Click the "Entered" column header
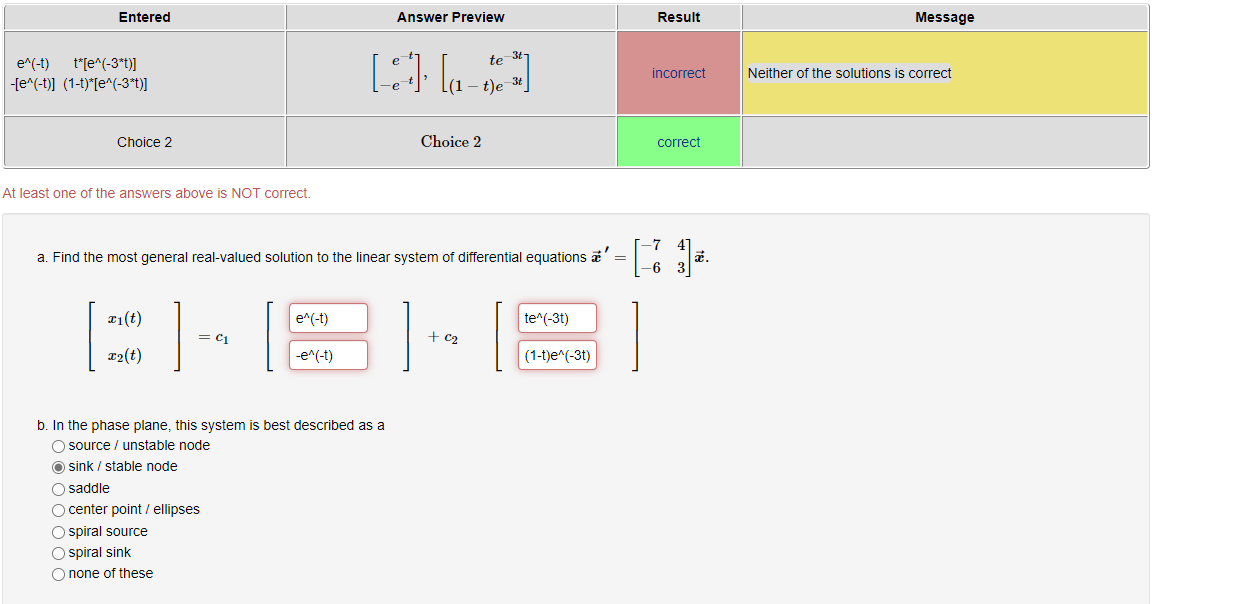Image resolution: width=1248 pixels, height=604 pixels. 144,16
